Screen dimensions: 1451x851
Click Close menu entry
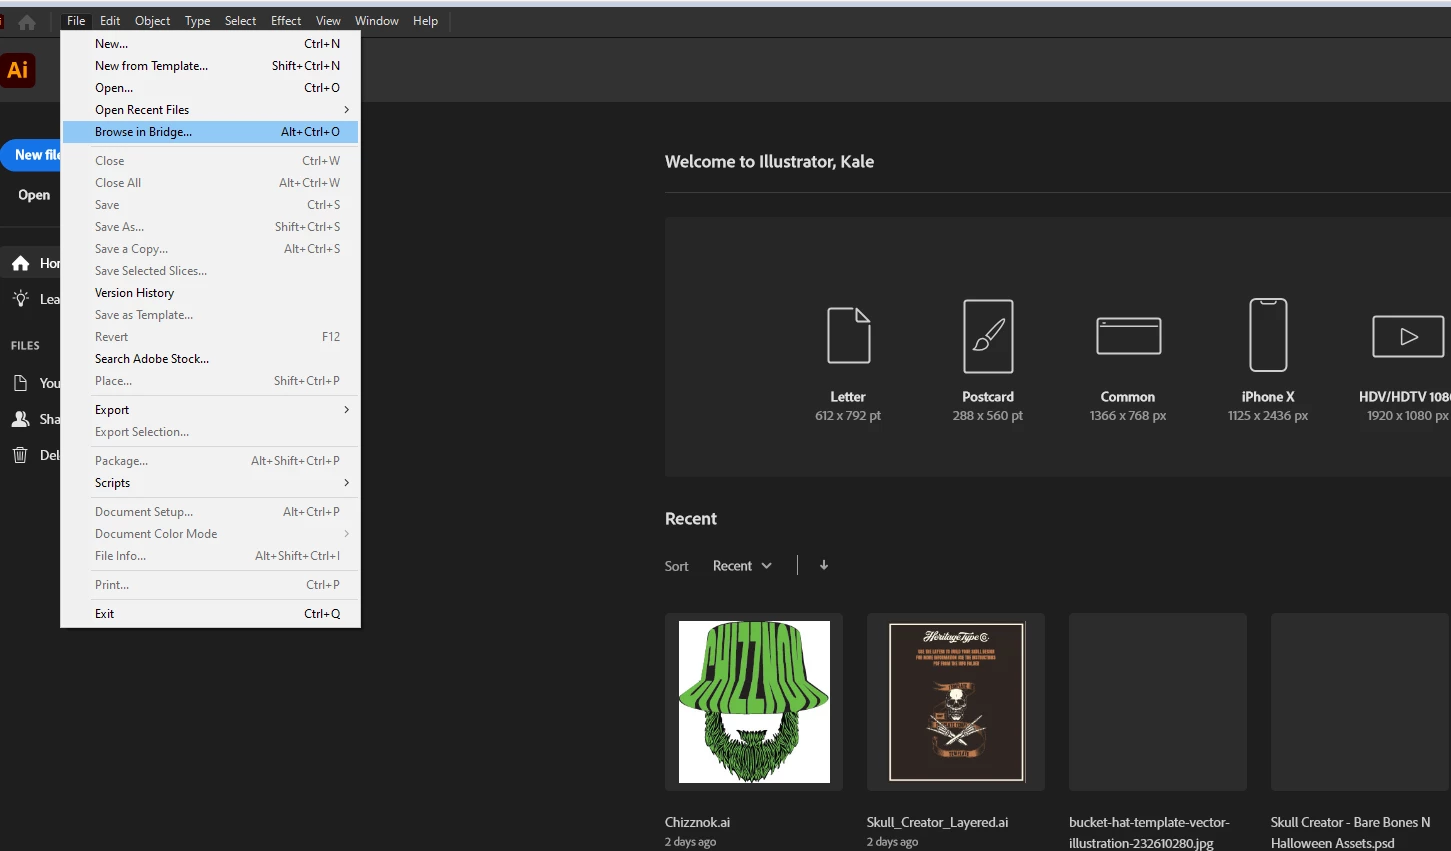tap(210, 161)
